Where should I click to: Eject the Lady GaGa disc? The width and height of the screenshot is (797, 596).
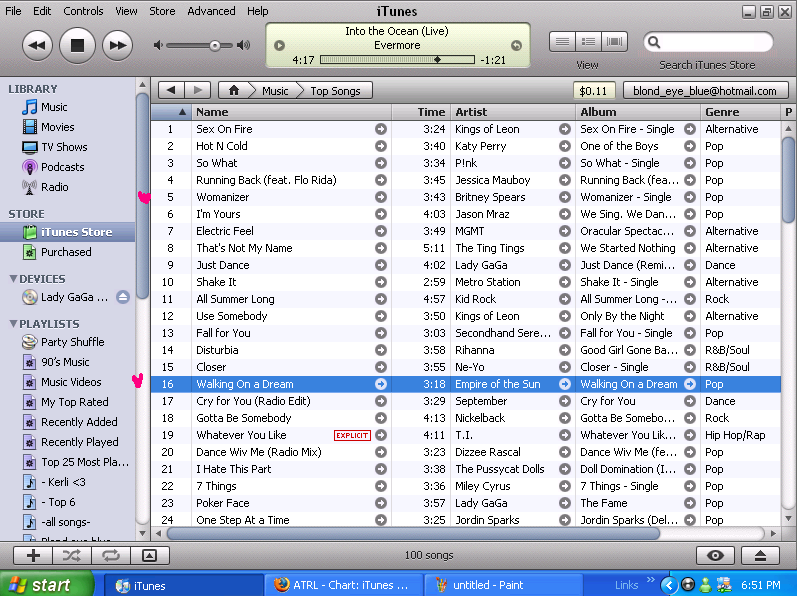tap(123, 297)
